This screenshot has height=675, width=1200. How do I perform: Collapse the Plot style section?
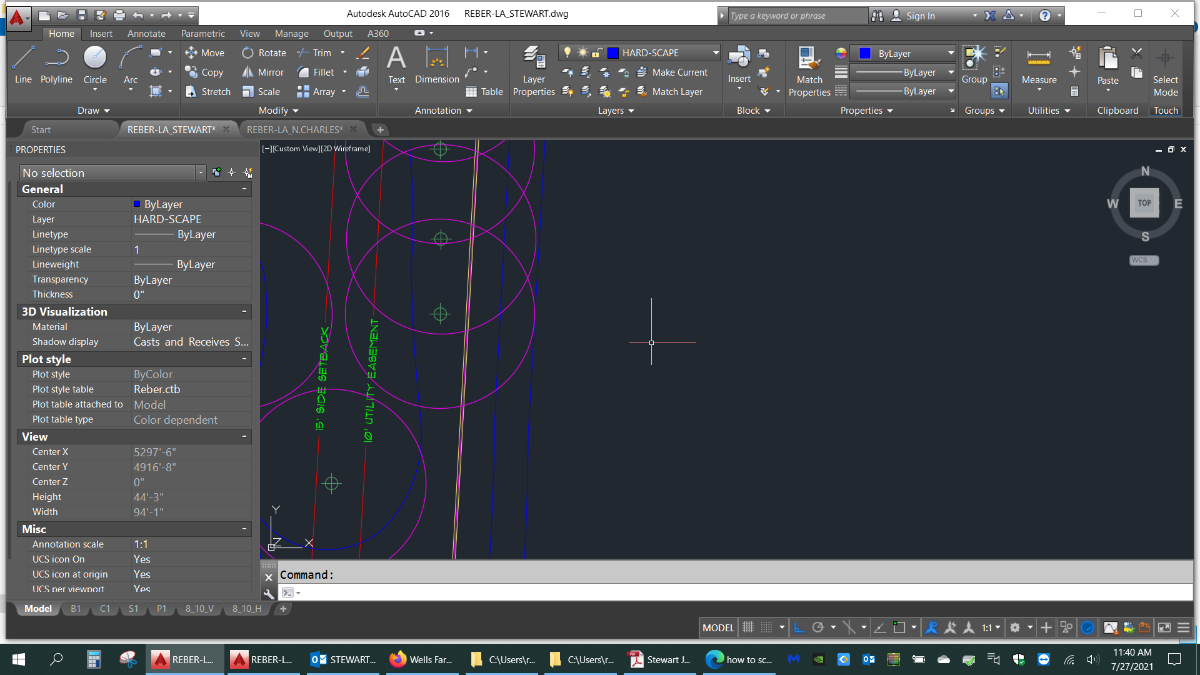(244, 359)
